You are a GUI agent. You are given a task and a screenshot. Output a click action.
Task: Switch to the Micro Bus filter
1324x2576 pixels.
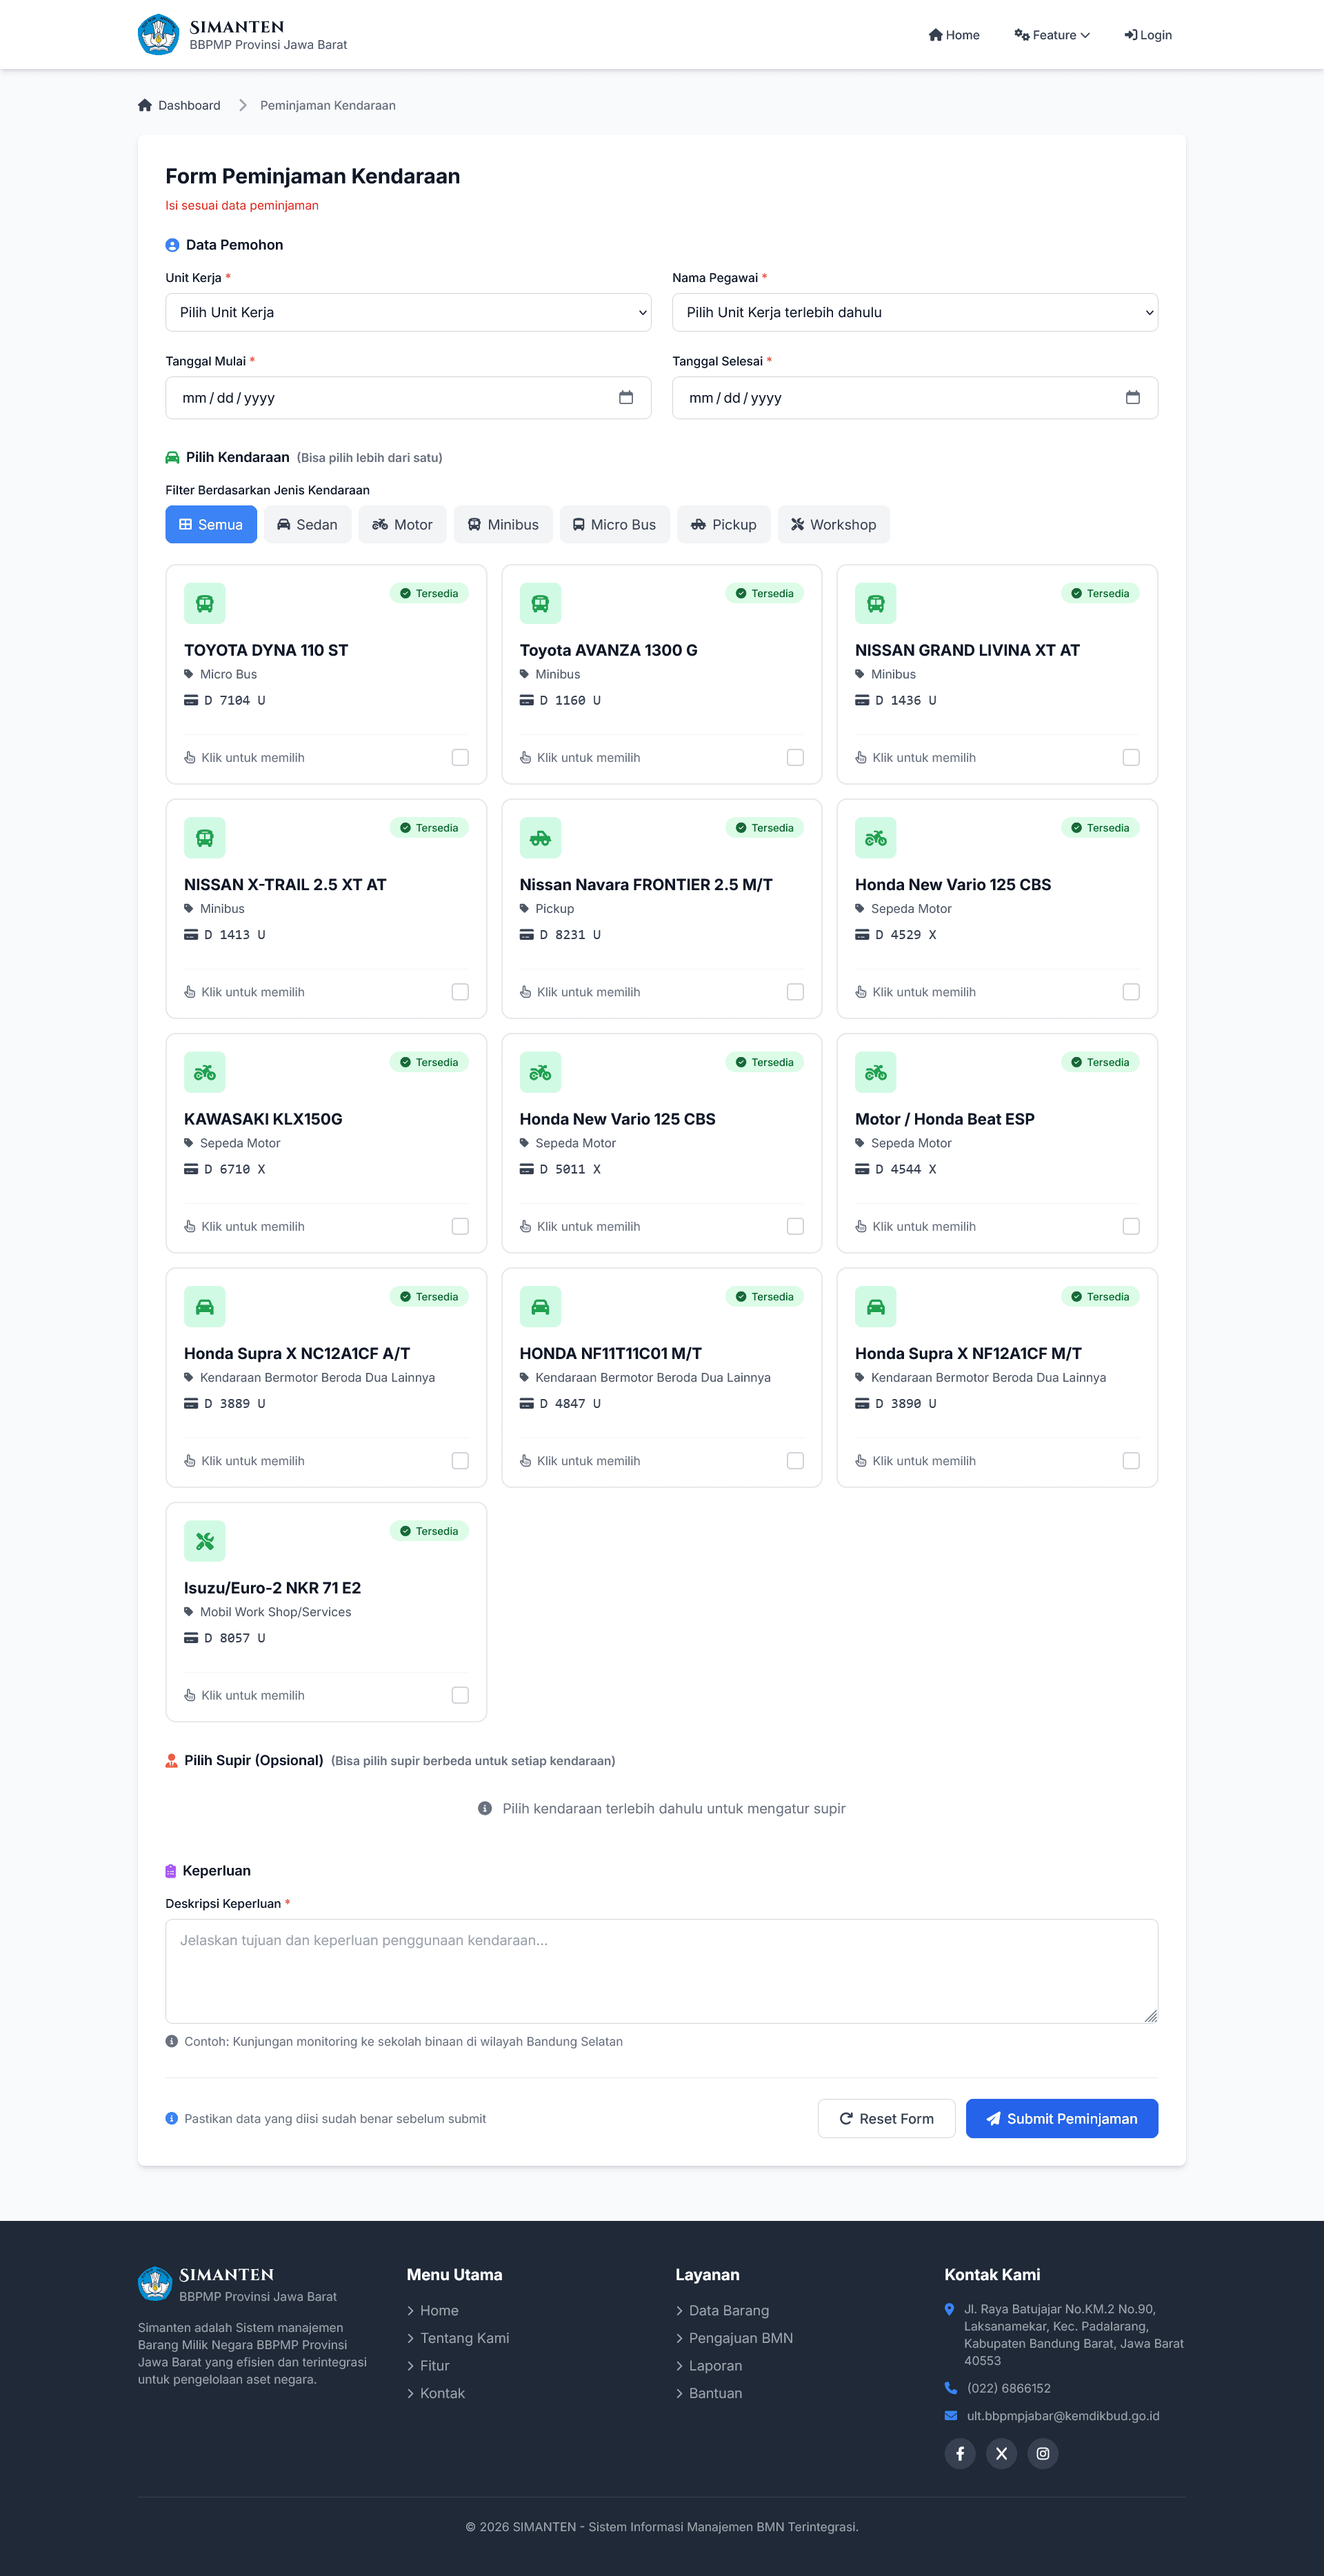(x=614, y=525)
